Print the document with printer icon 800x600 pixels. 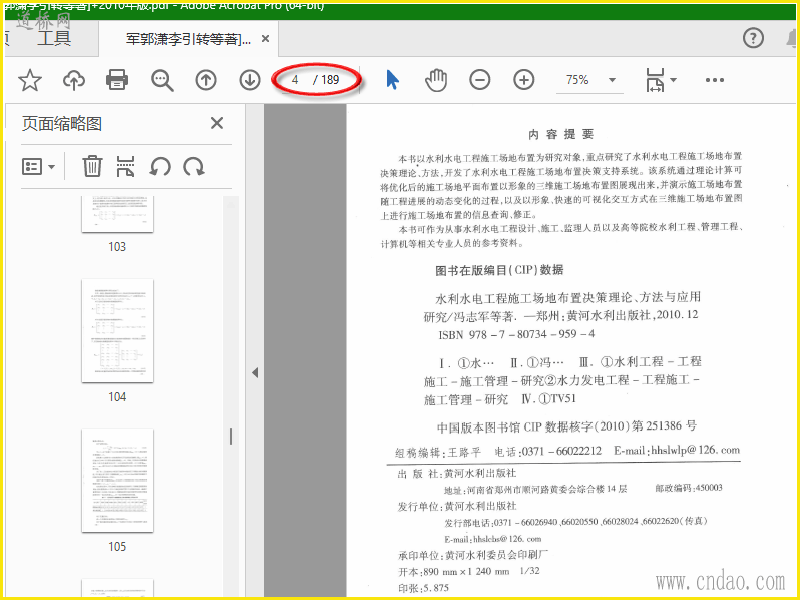pos(117,80)
